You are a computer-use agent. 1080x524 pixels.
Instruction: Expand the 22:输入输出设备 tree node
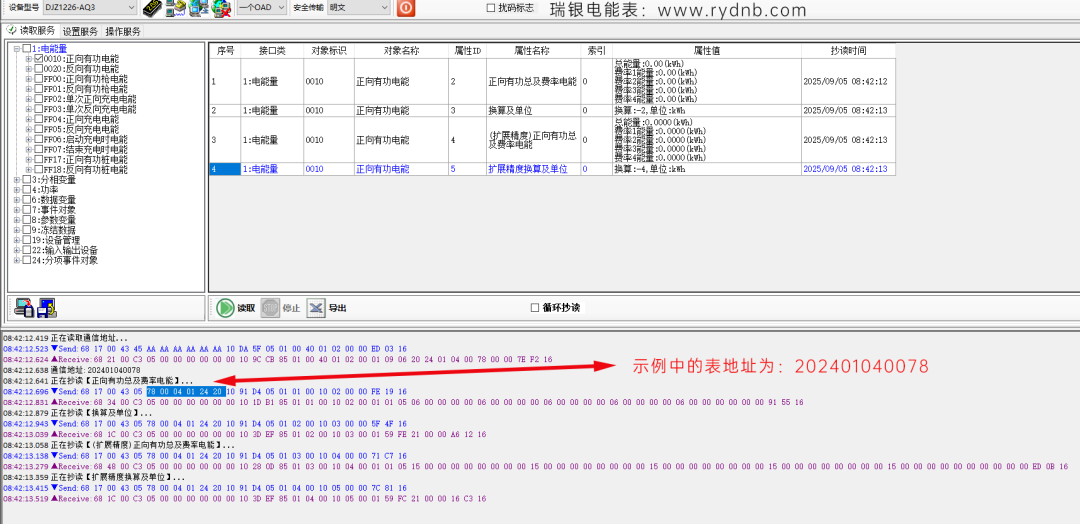coord(17,250)
